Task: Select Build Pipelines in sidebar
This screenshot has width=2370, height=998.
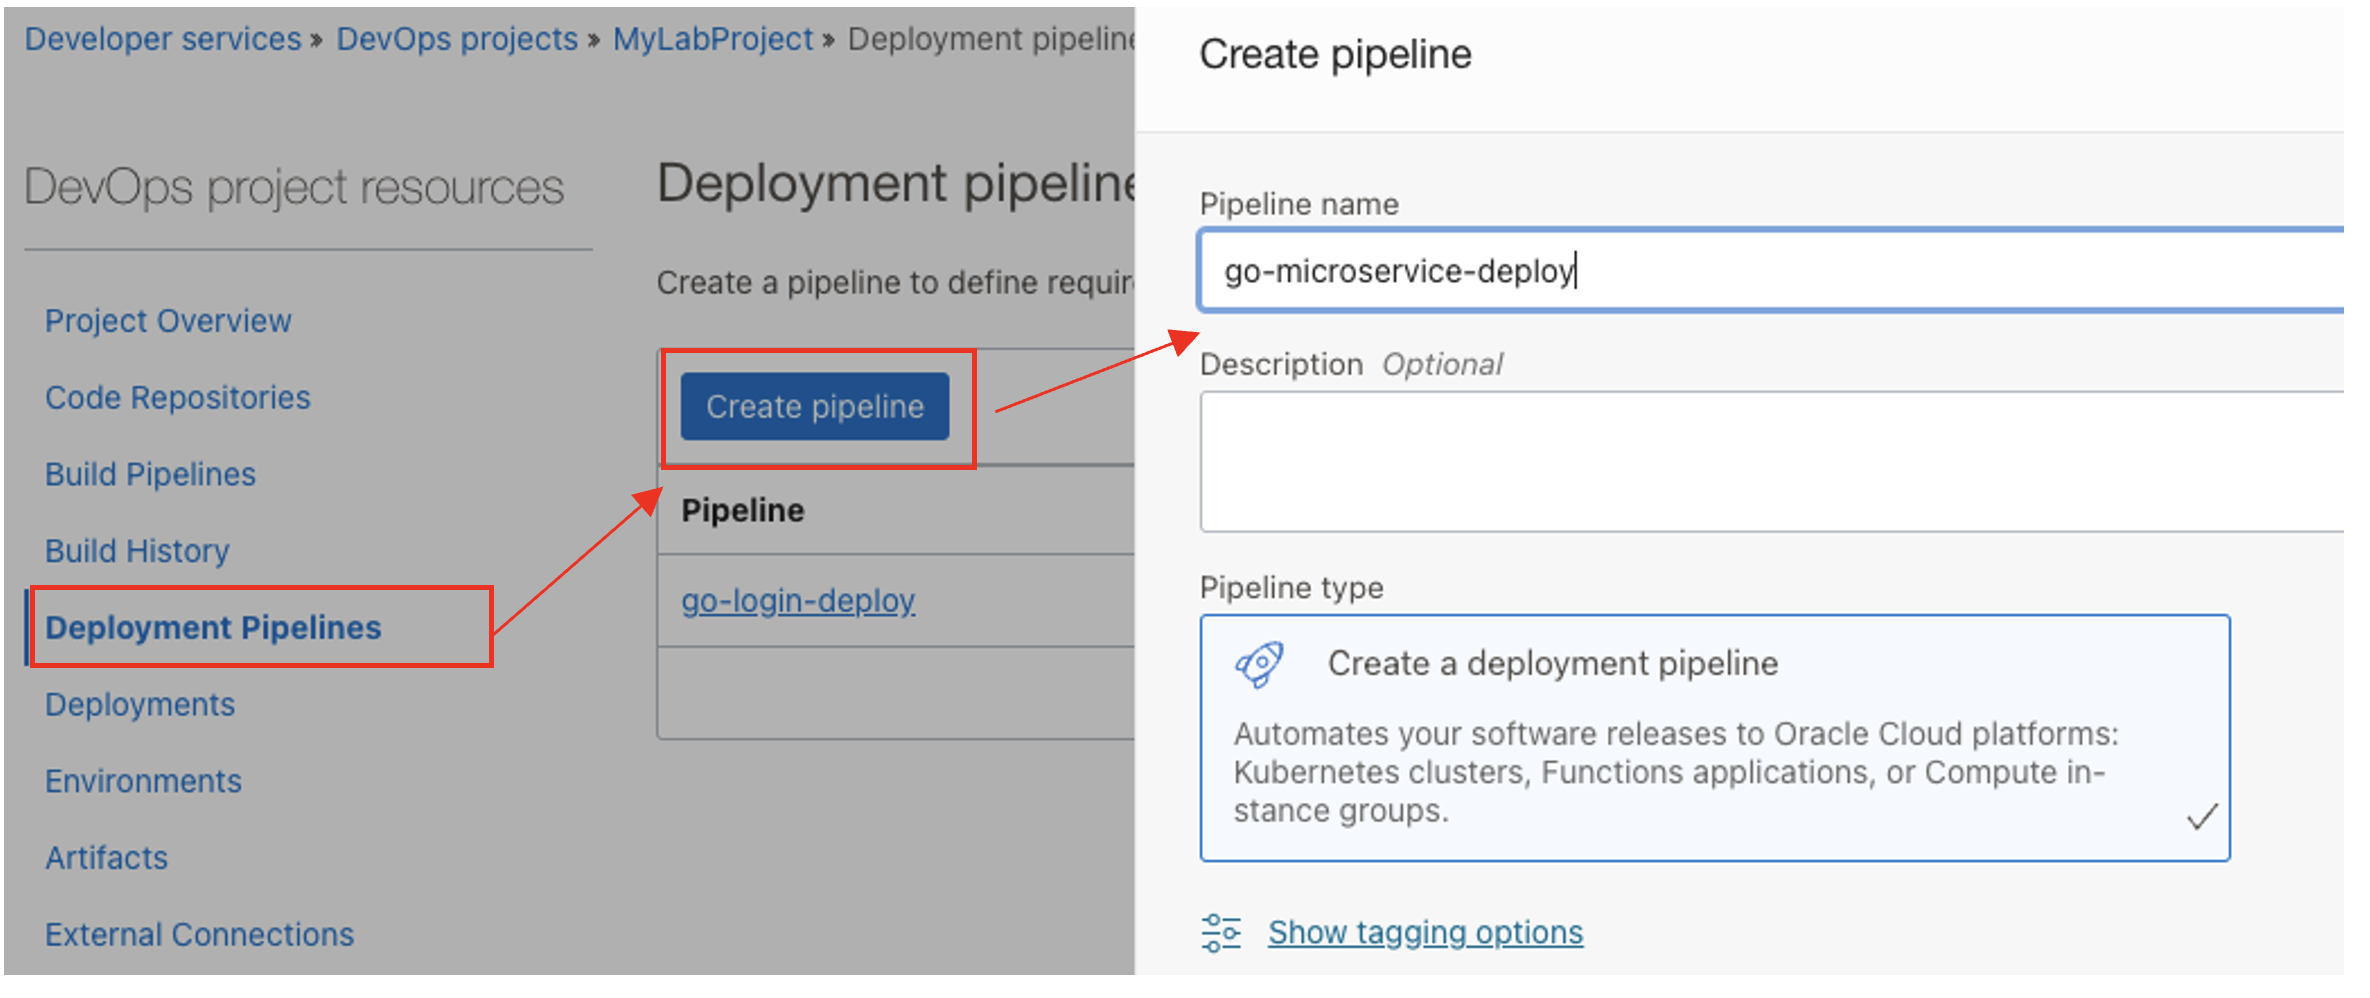Action: coord(149,474)
